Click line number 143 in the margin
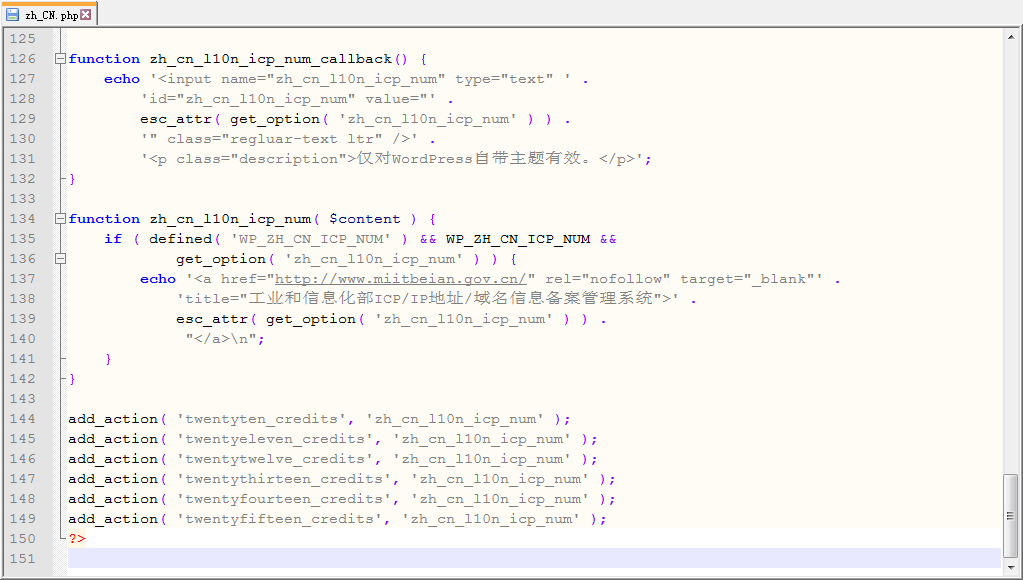The width and height of the screenshot is (1023, 580). pos(23,399)
